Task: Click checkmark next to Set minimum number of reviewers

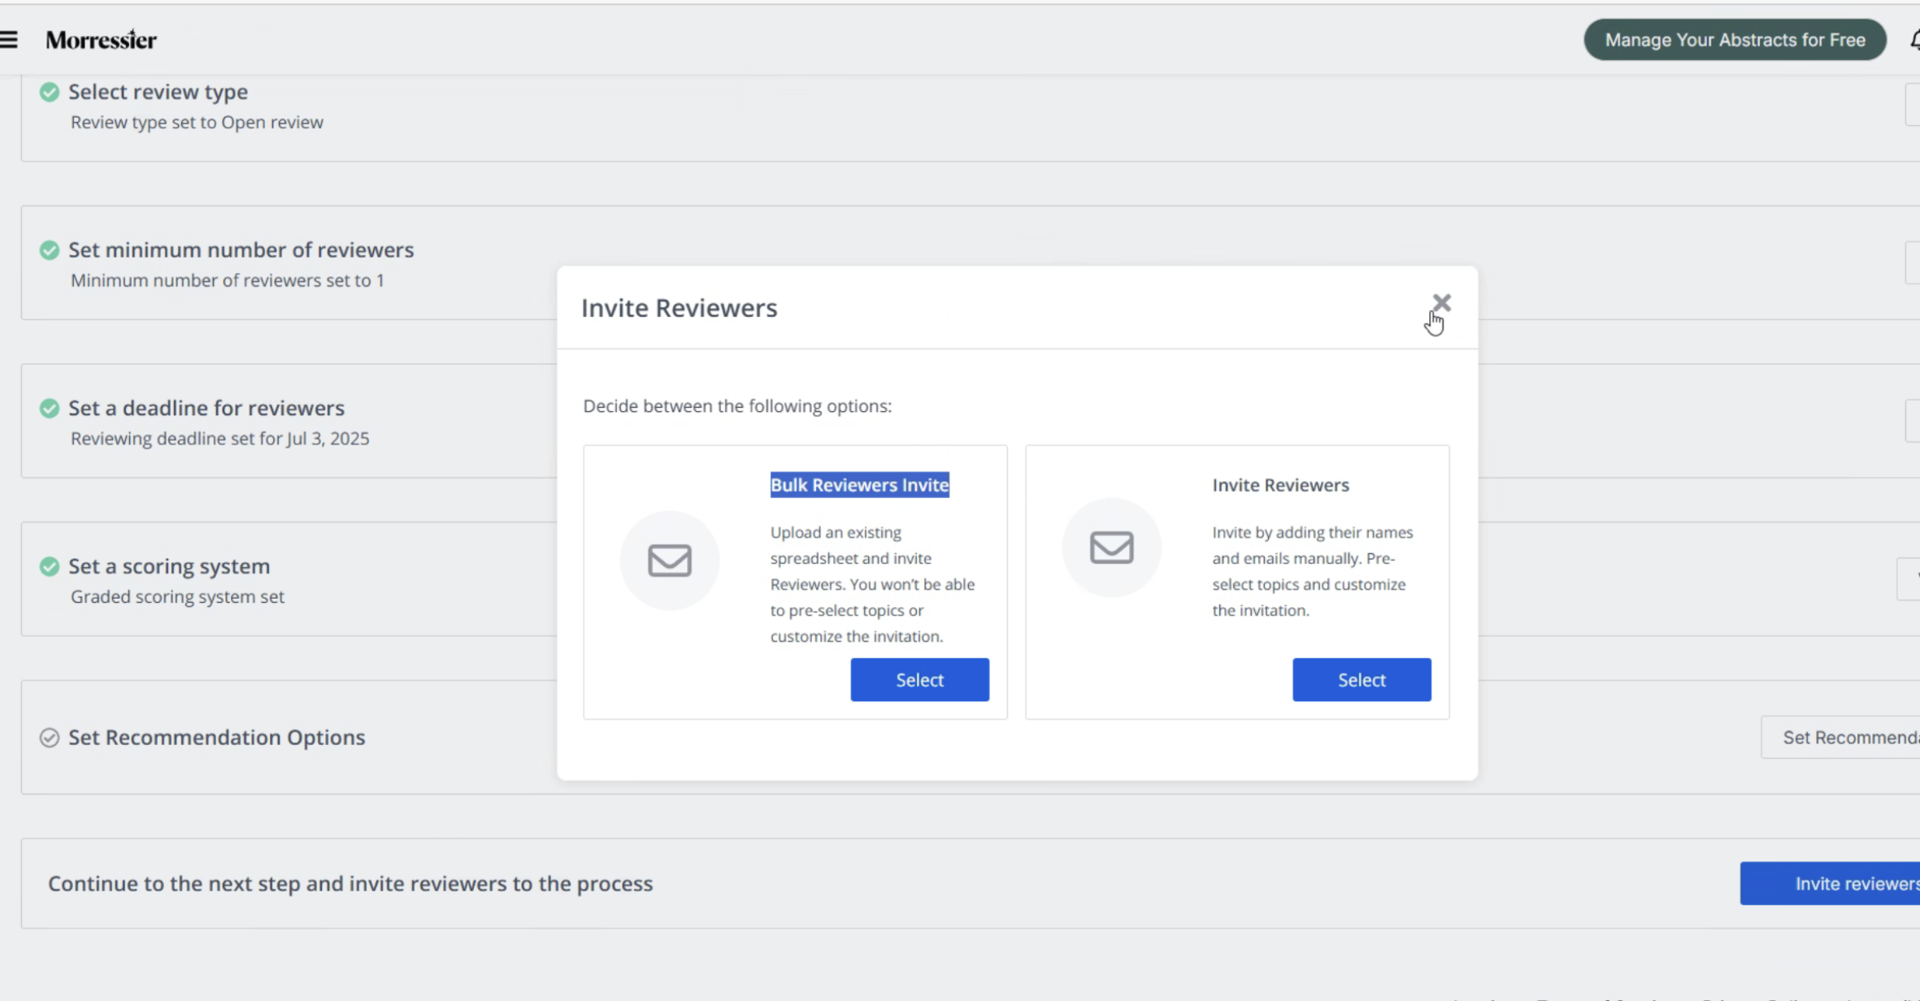Action: [49, 250]
